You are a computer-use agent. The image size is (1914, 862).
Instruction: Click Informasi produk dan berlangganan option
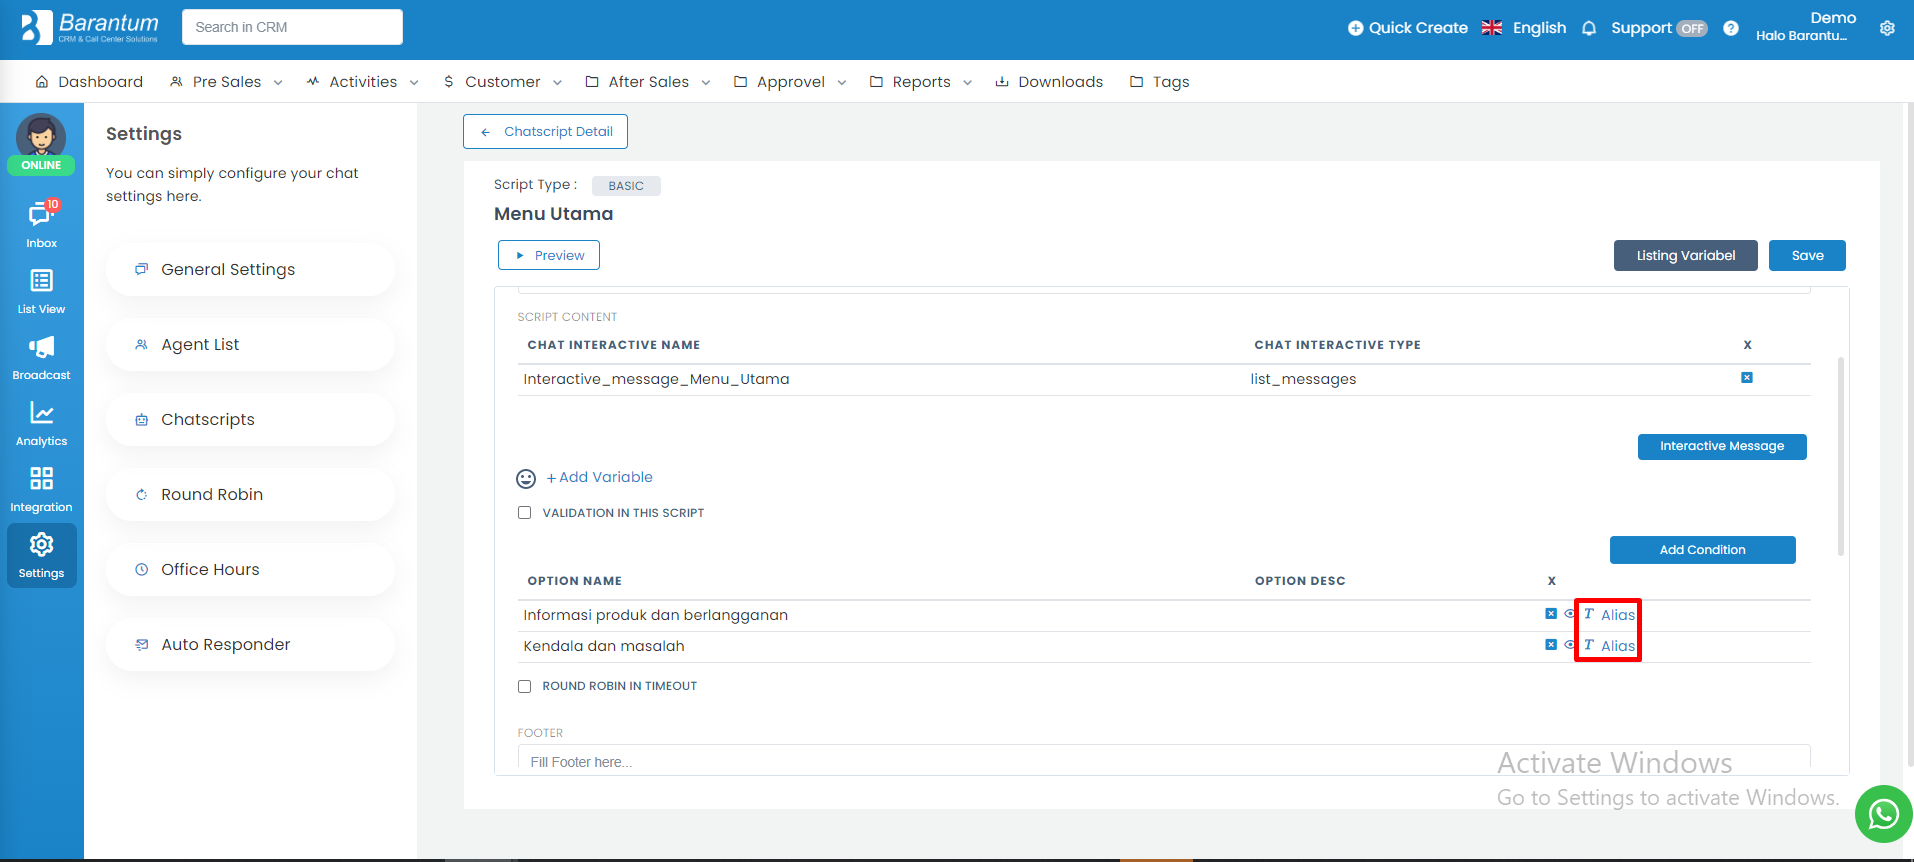point(655,615)
